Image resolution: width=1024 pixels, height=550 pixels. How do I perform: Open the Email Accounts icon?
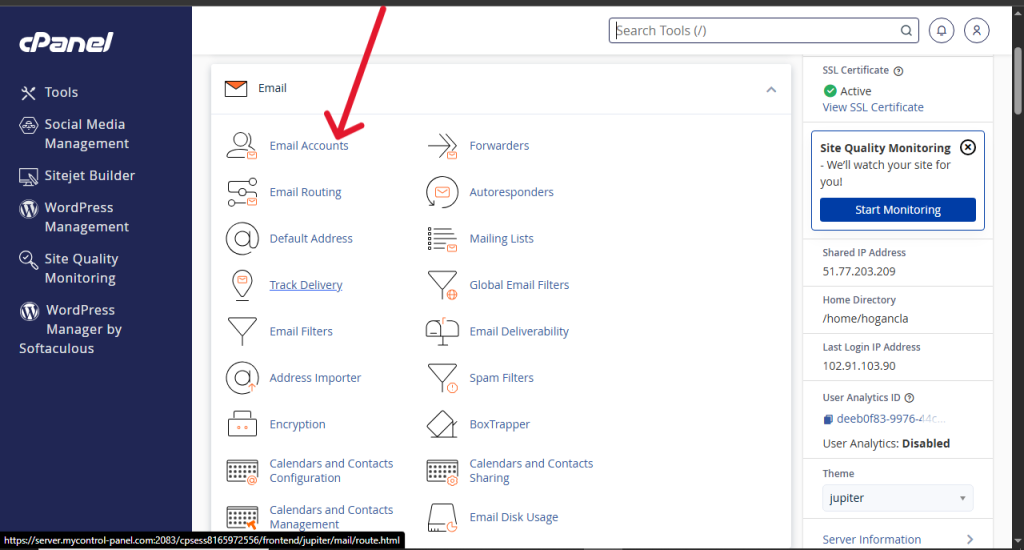242,146
